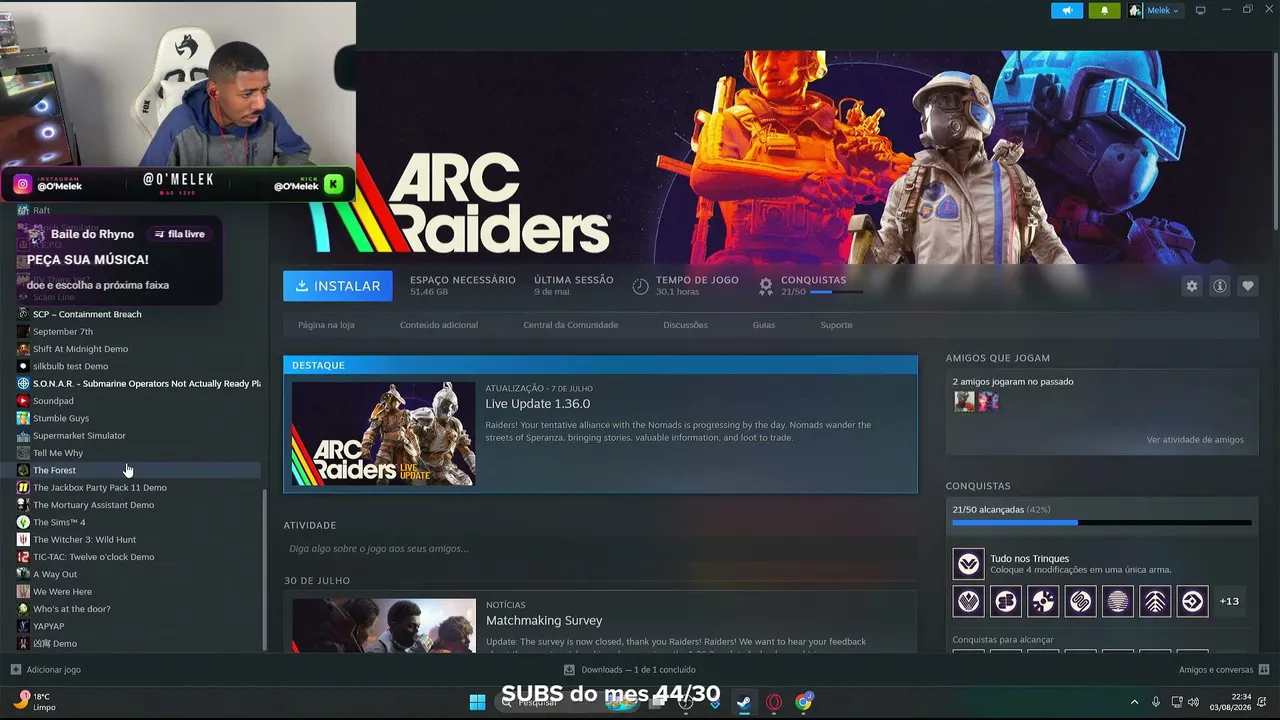Select TIC-TAC: Twelve o'clock Demo
The image size is (1280, 720).
93,557
